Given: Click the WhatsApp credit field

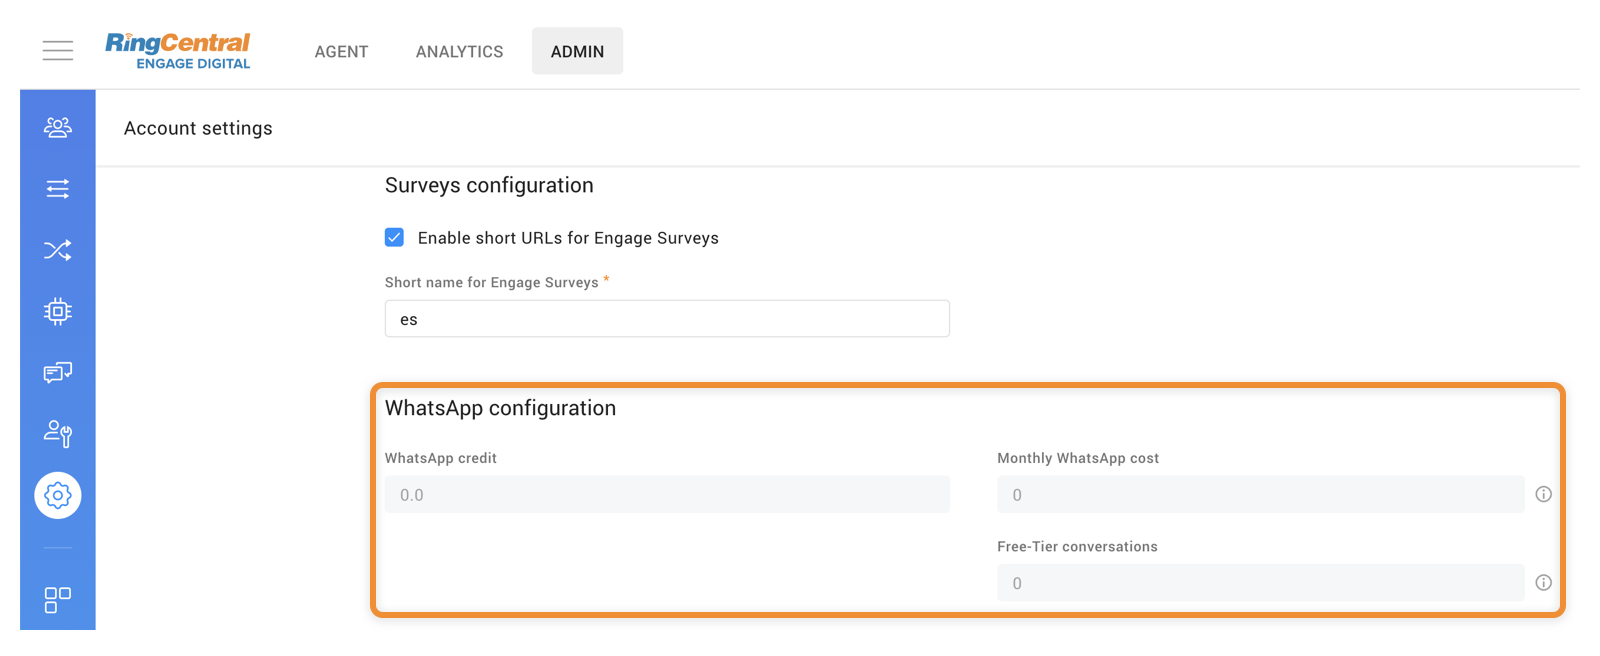Looking at the screenshot, I should click(x=667, y=495).
